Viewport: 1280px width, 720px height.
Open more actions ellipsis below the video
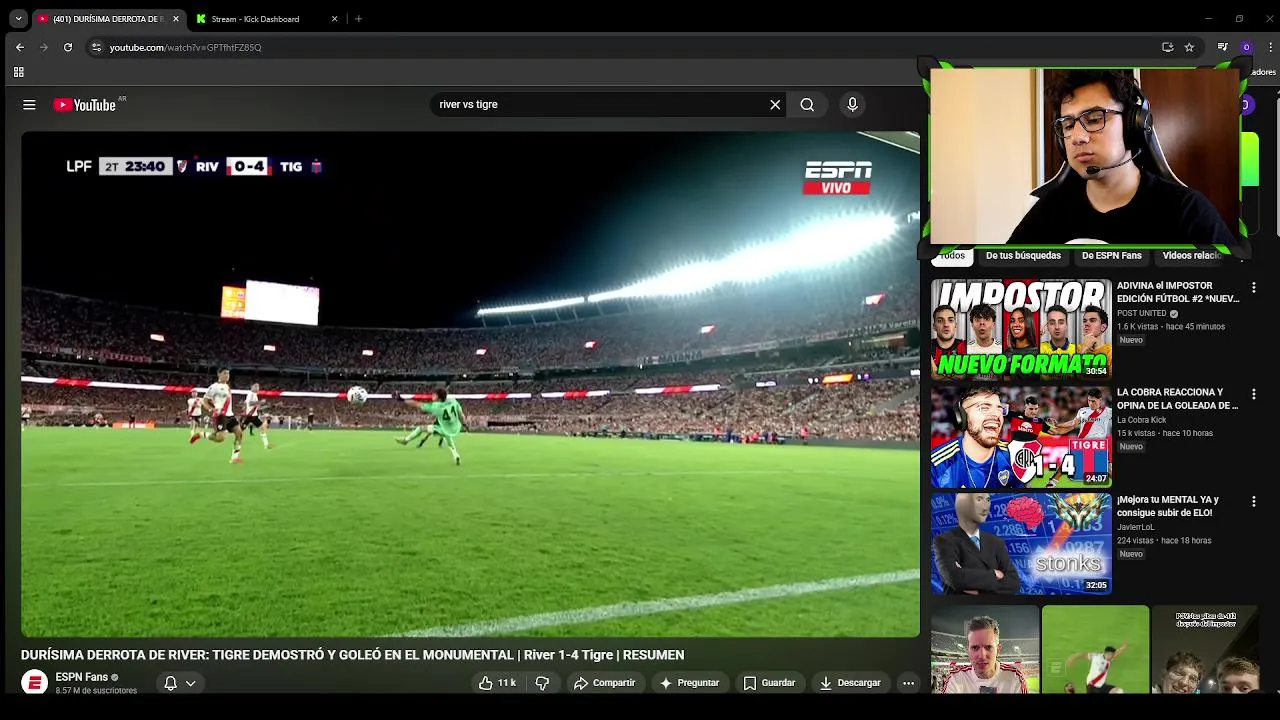click(908, 683)
